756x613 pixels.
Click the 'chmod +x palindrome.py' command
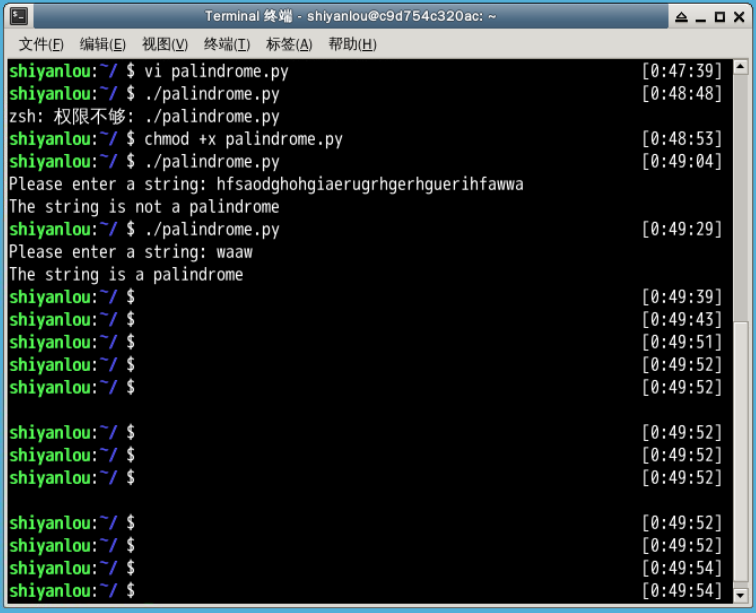243,139
